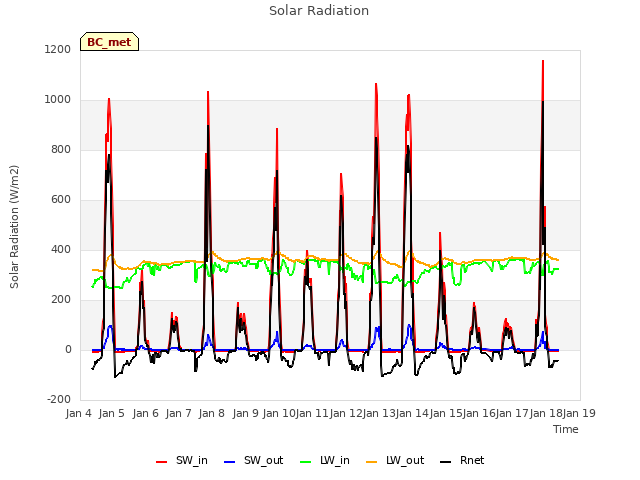Click the Jan 18 x-axis label
Image resolution: width=640 pixels, height=480 pixels.
[546, 413]
